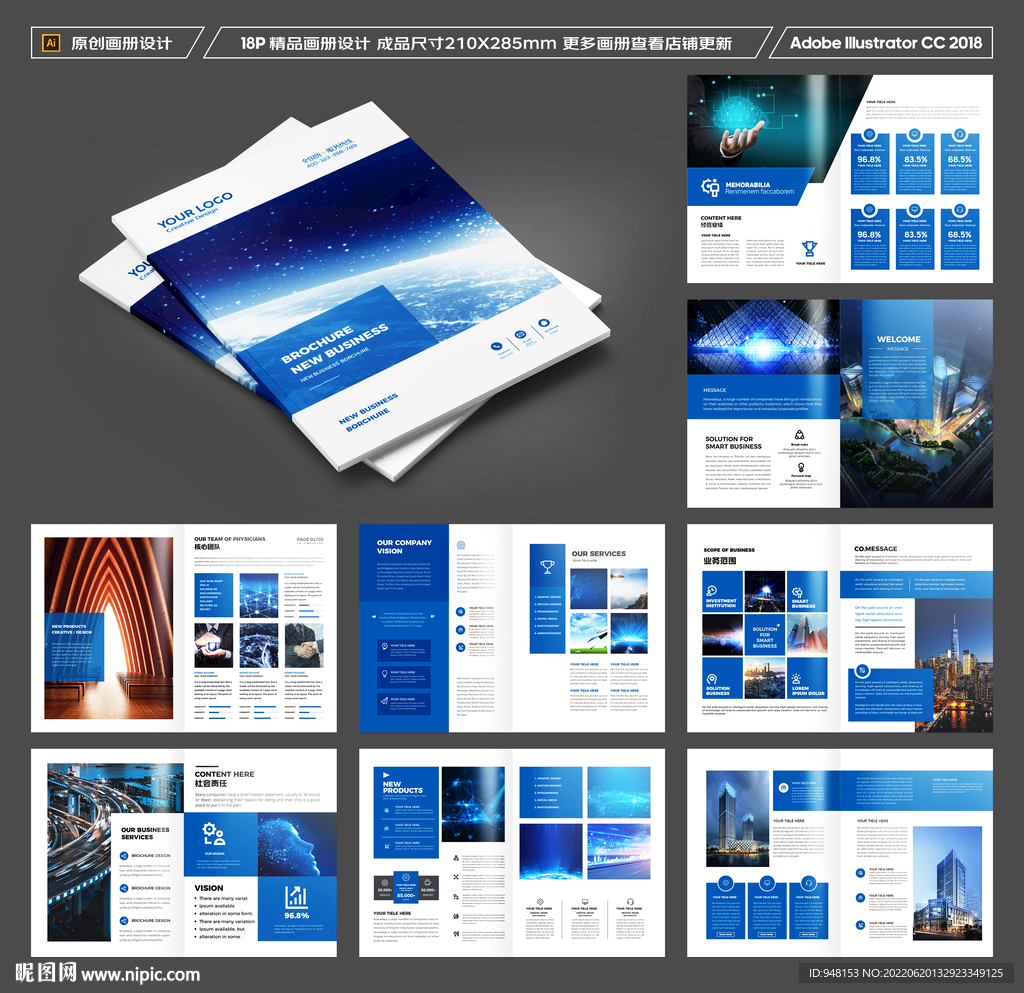Select the glass pyramid photo
This screenshot has height=993, width=1024.
[763, 337]
